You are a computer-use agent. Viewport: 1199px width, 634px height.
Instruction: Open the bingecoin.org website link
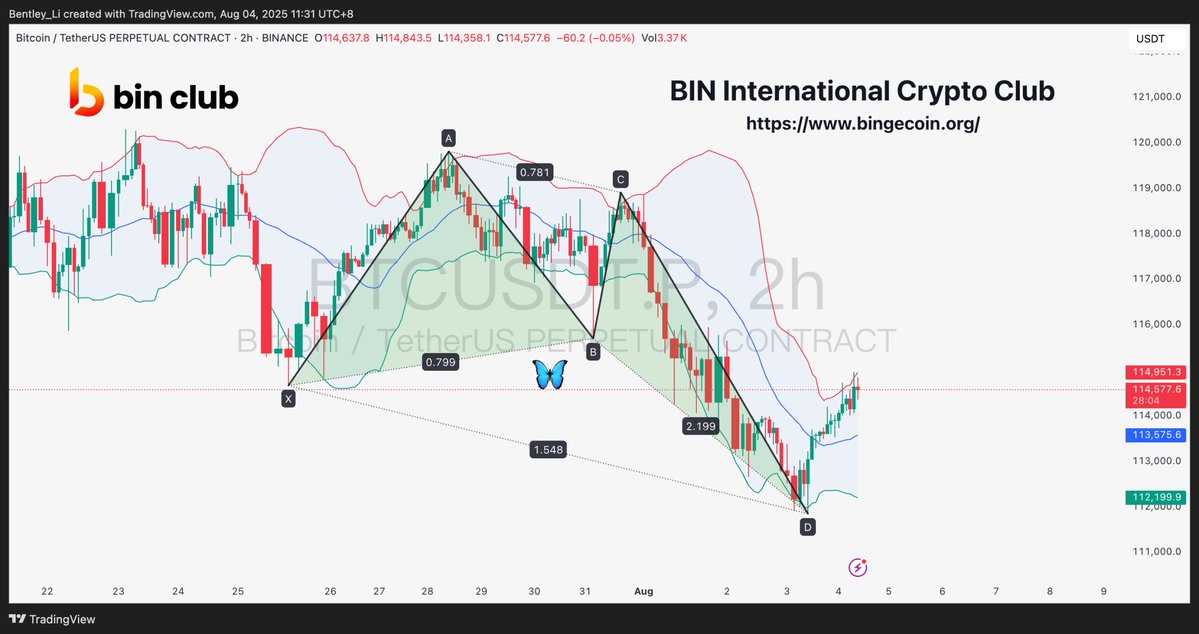point(863,123)
